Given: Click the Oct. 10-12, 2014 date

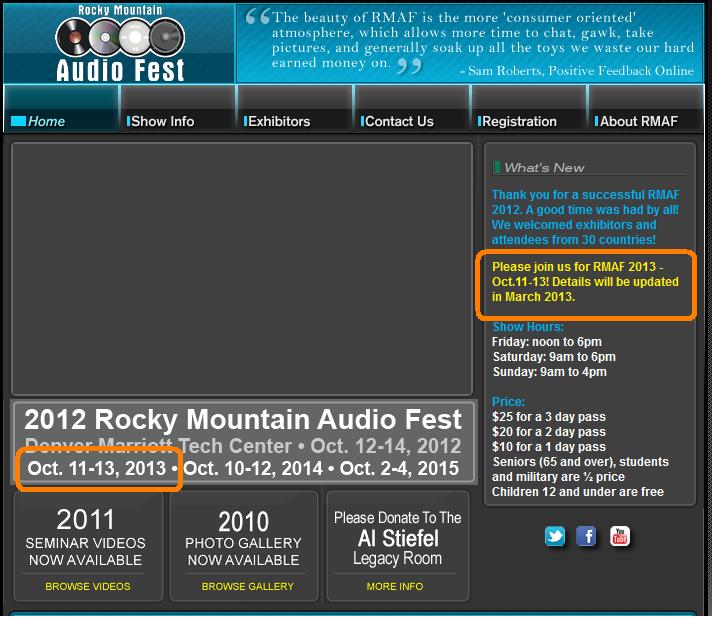Looking at the screenshot, I should click(x=253, y=469).
